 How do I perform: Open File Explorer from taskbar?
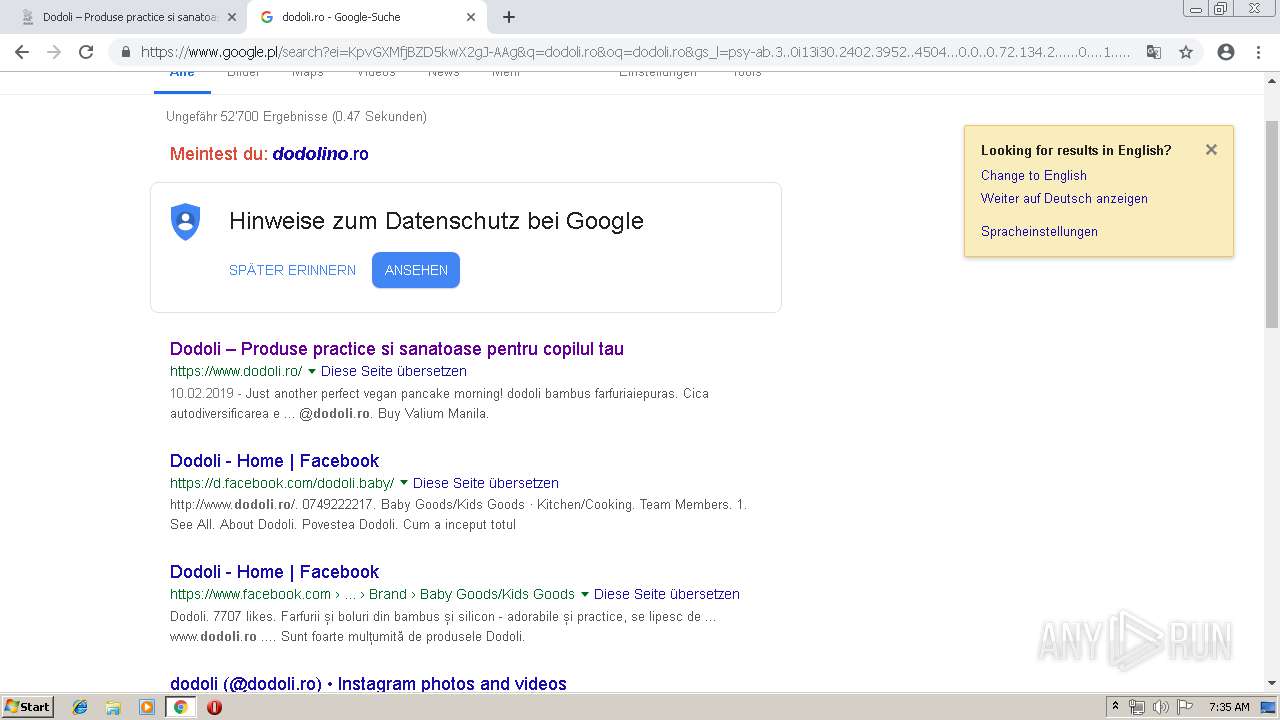pos(113,707)
